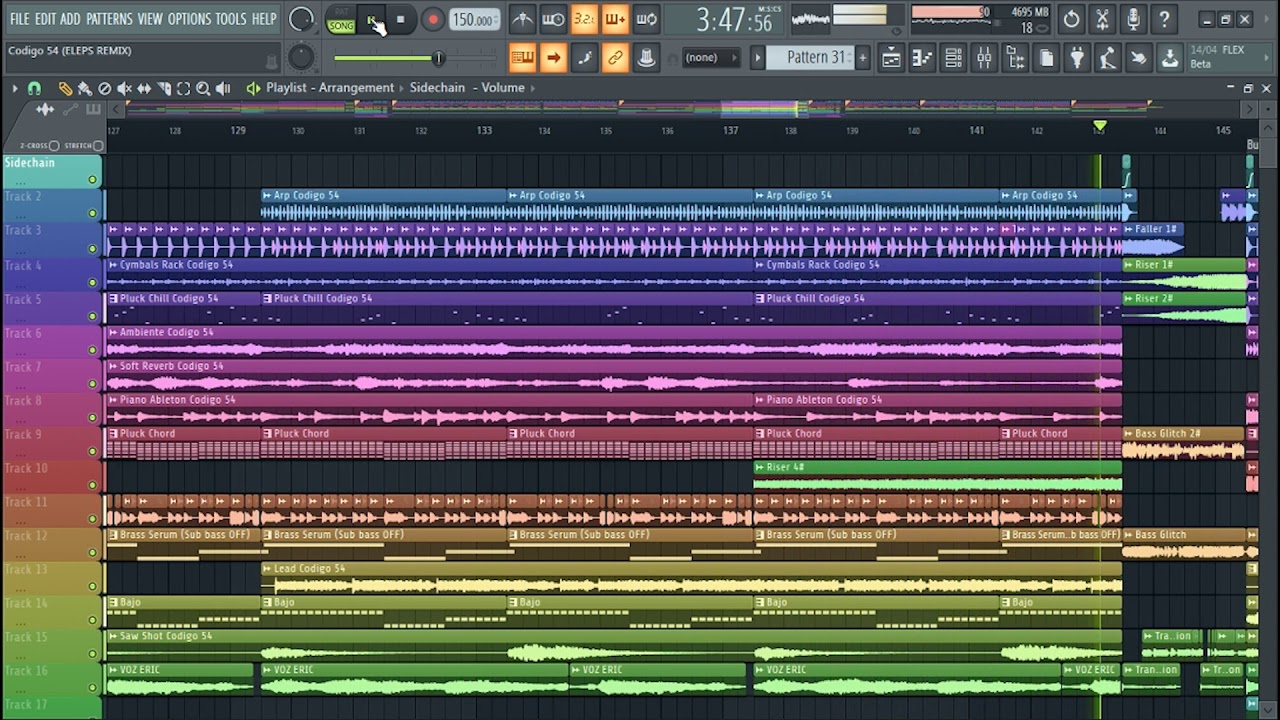Viewport: 1280px width, 720px height.
Task: Open the PATTERNS menu
Action: (x=109, y=19)
